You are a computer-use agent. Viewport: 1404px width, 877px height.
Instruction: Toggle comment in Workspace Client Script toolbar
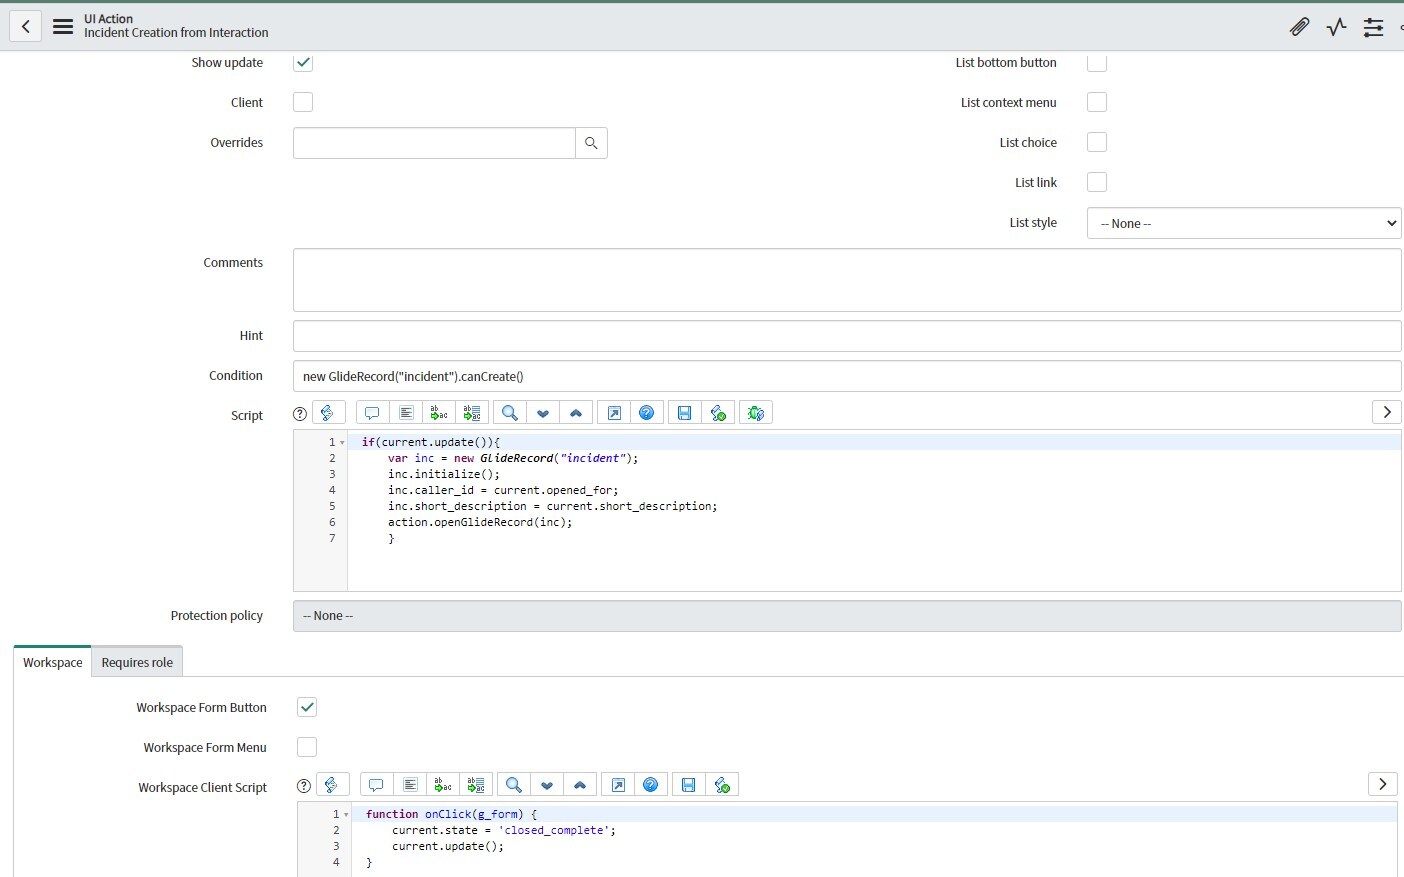pos(376,785)
